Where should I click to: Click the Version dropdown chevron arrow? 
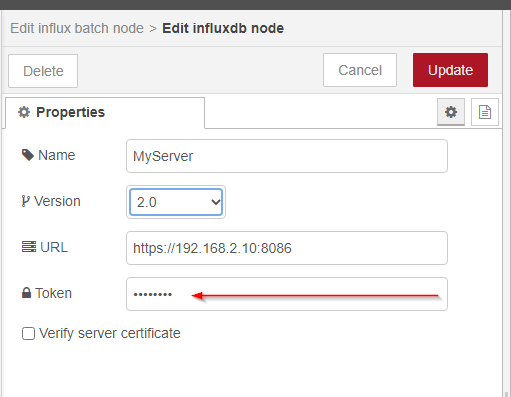[x=216, y=202]
